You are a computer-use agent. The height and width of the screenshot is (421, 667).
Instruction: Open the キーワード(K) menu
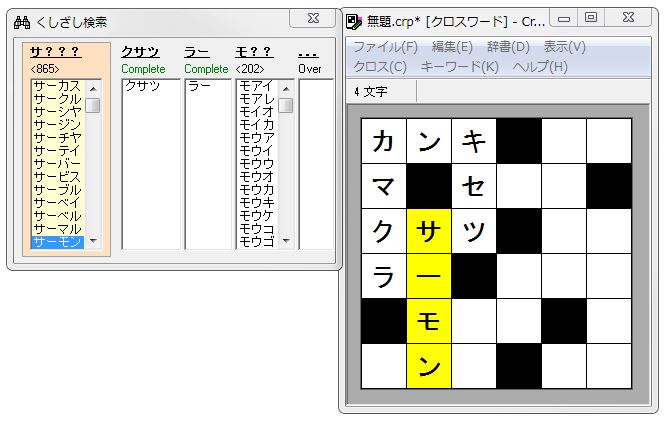tap(459, 67)
